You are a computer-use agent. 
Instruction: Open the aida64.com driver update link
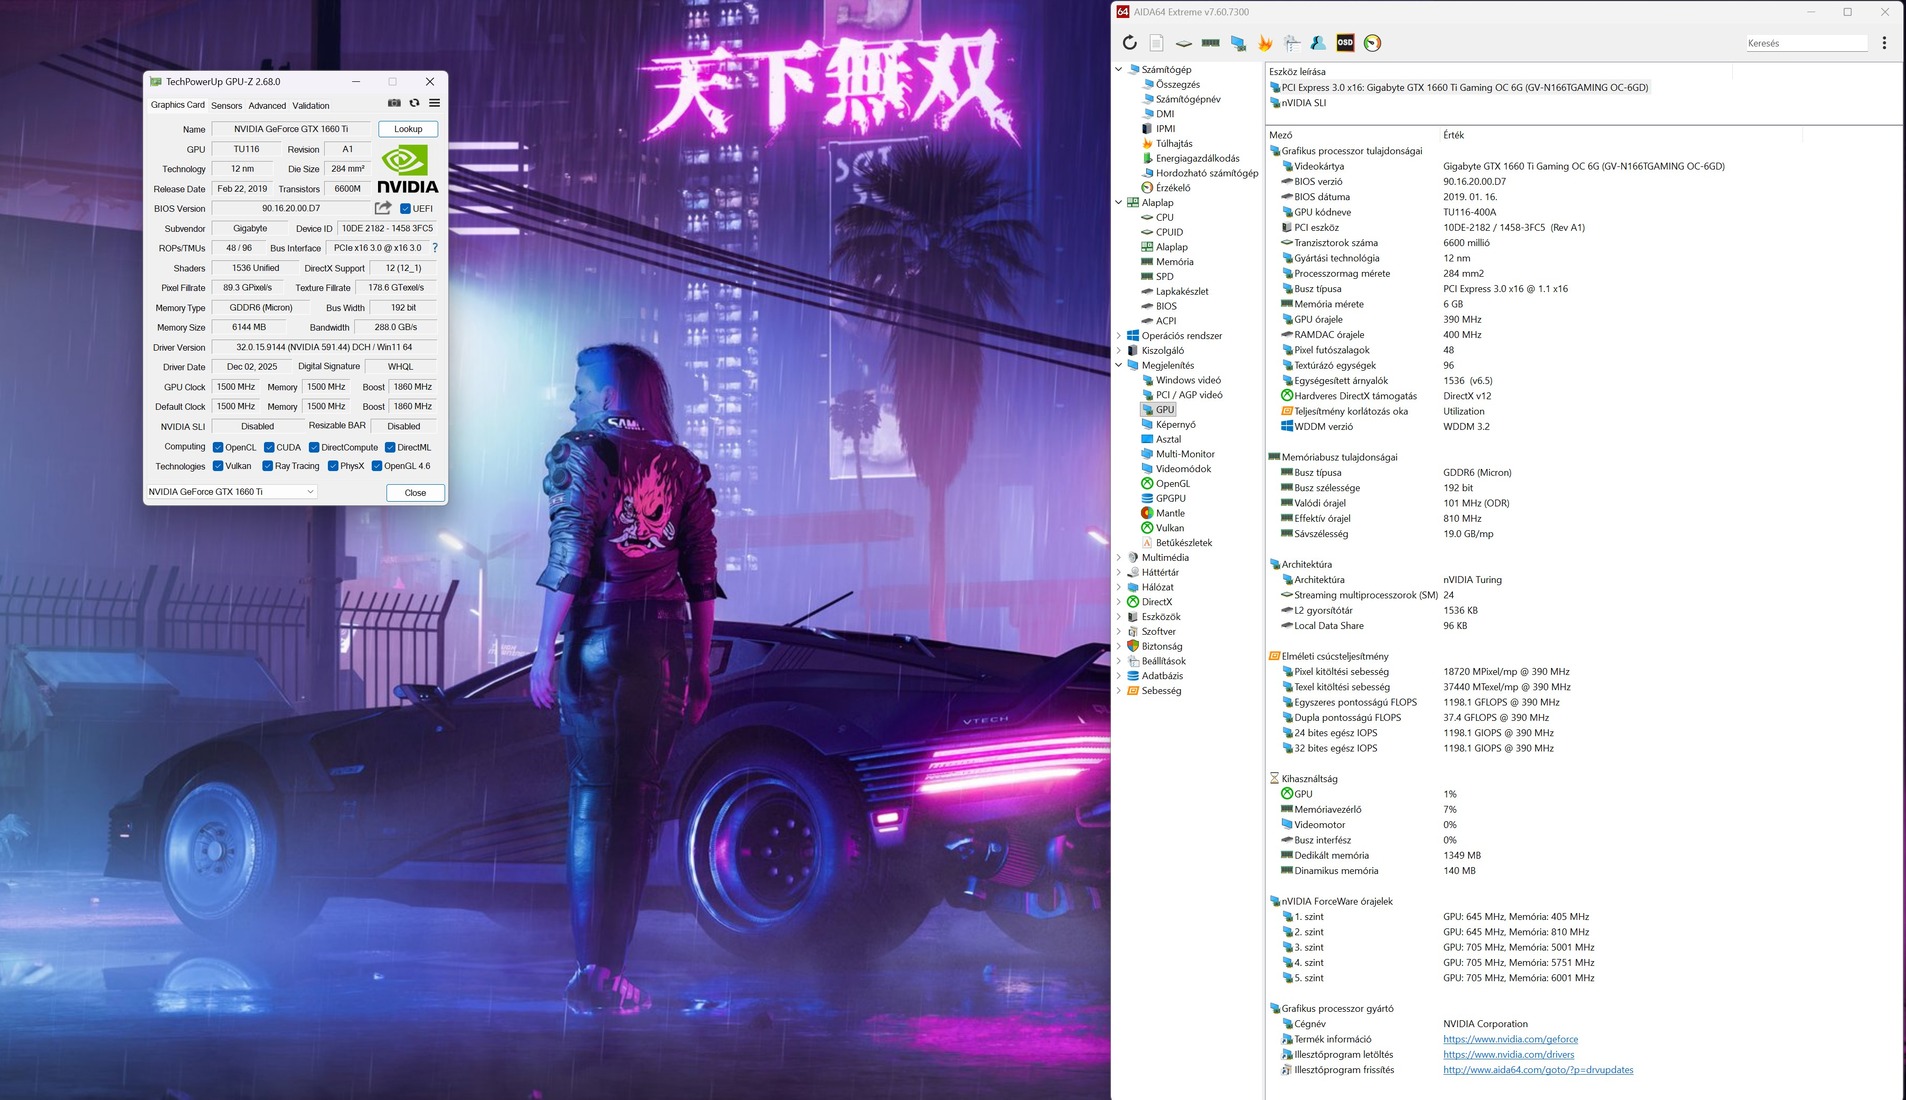1538,1070
